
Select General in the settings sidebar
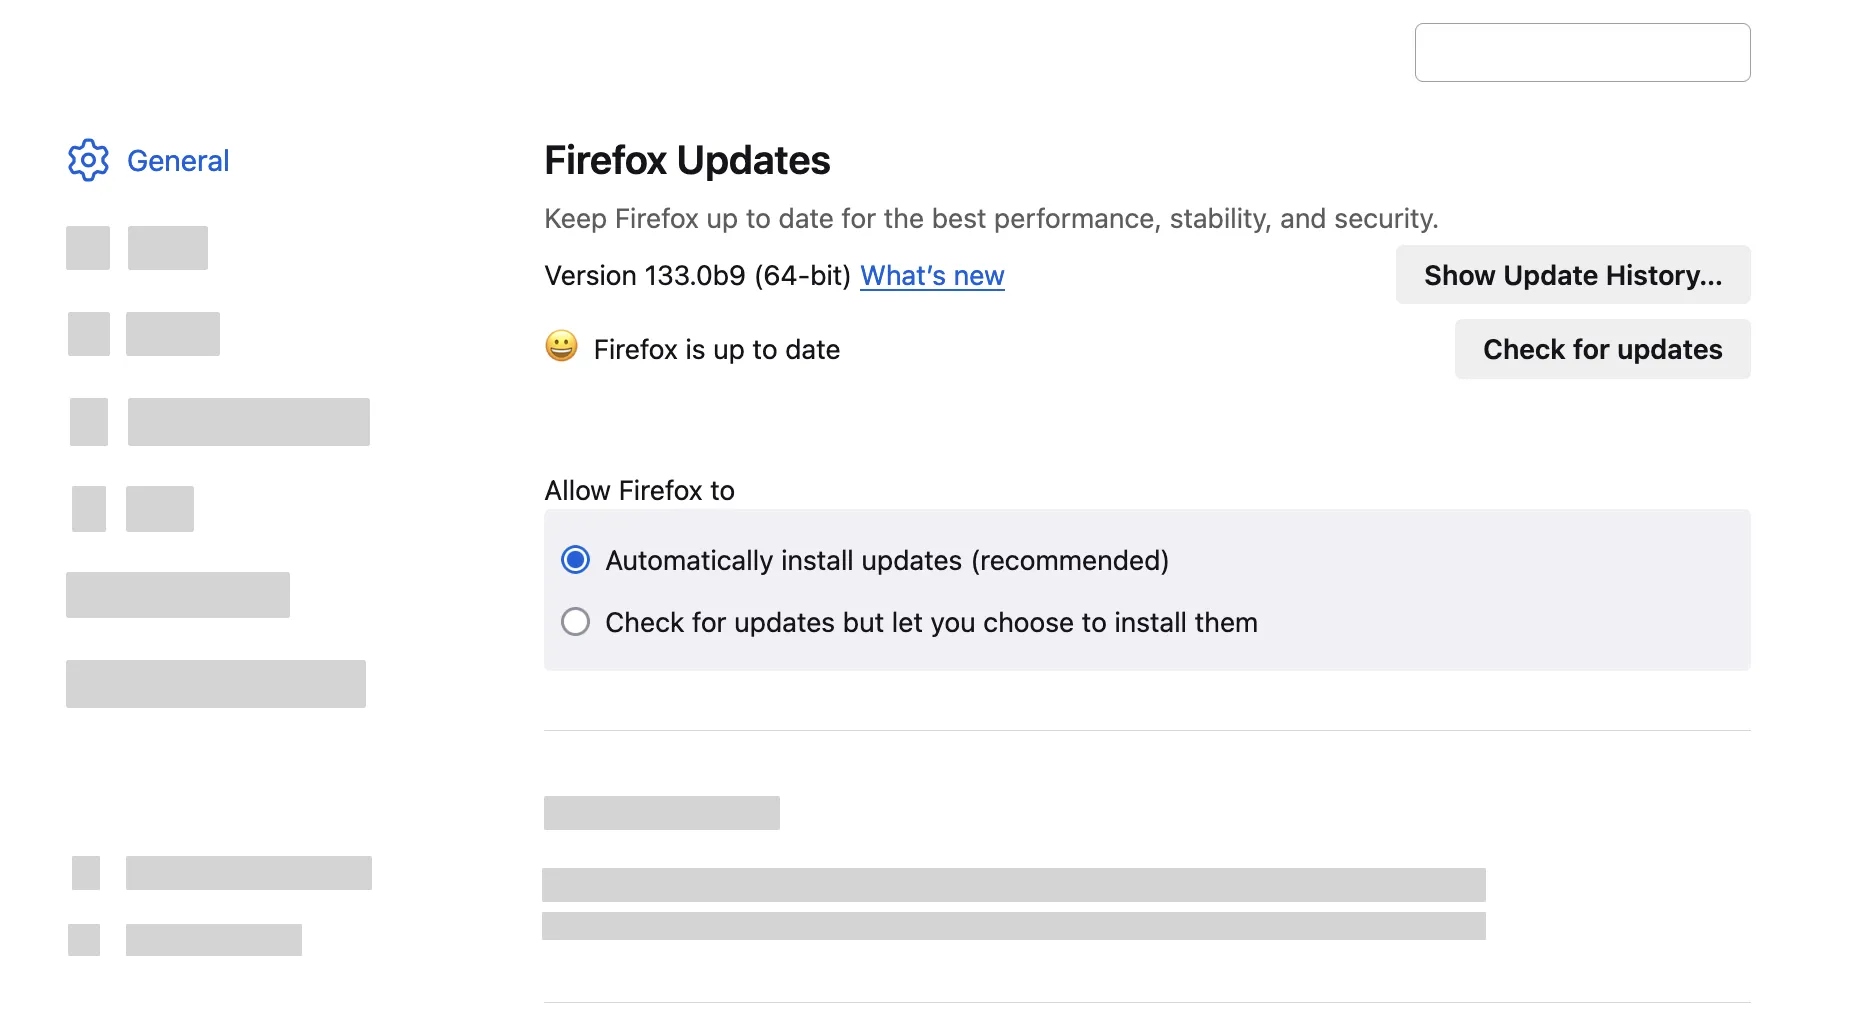pos(178,160)
